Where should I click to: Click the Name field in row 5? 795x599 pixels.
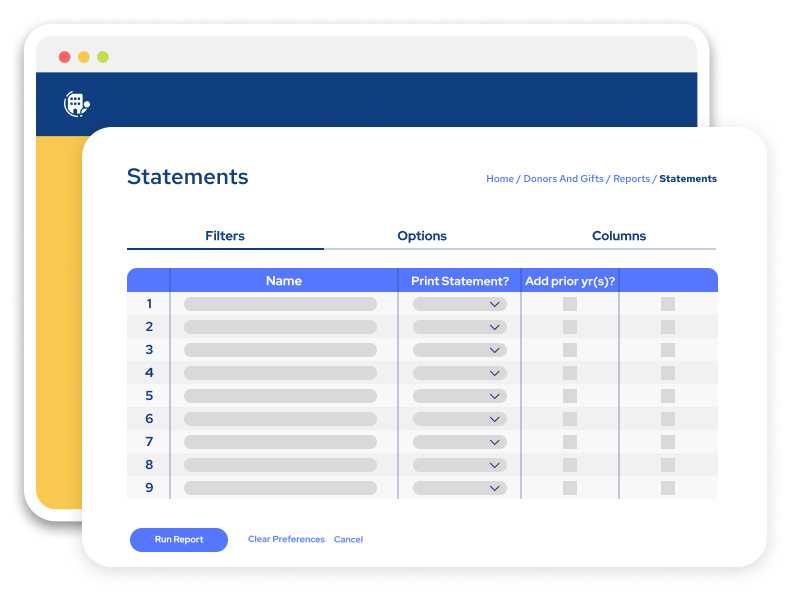pyautogui.click(x=280, y=396)
